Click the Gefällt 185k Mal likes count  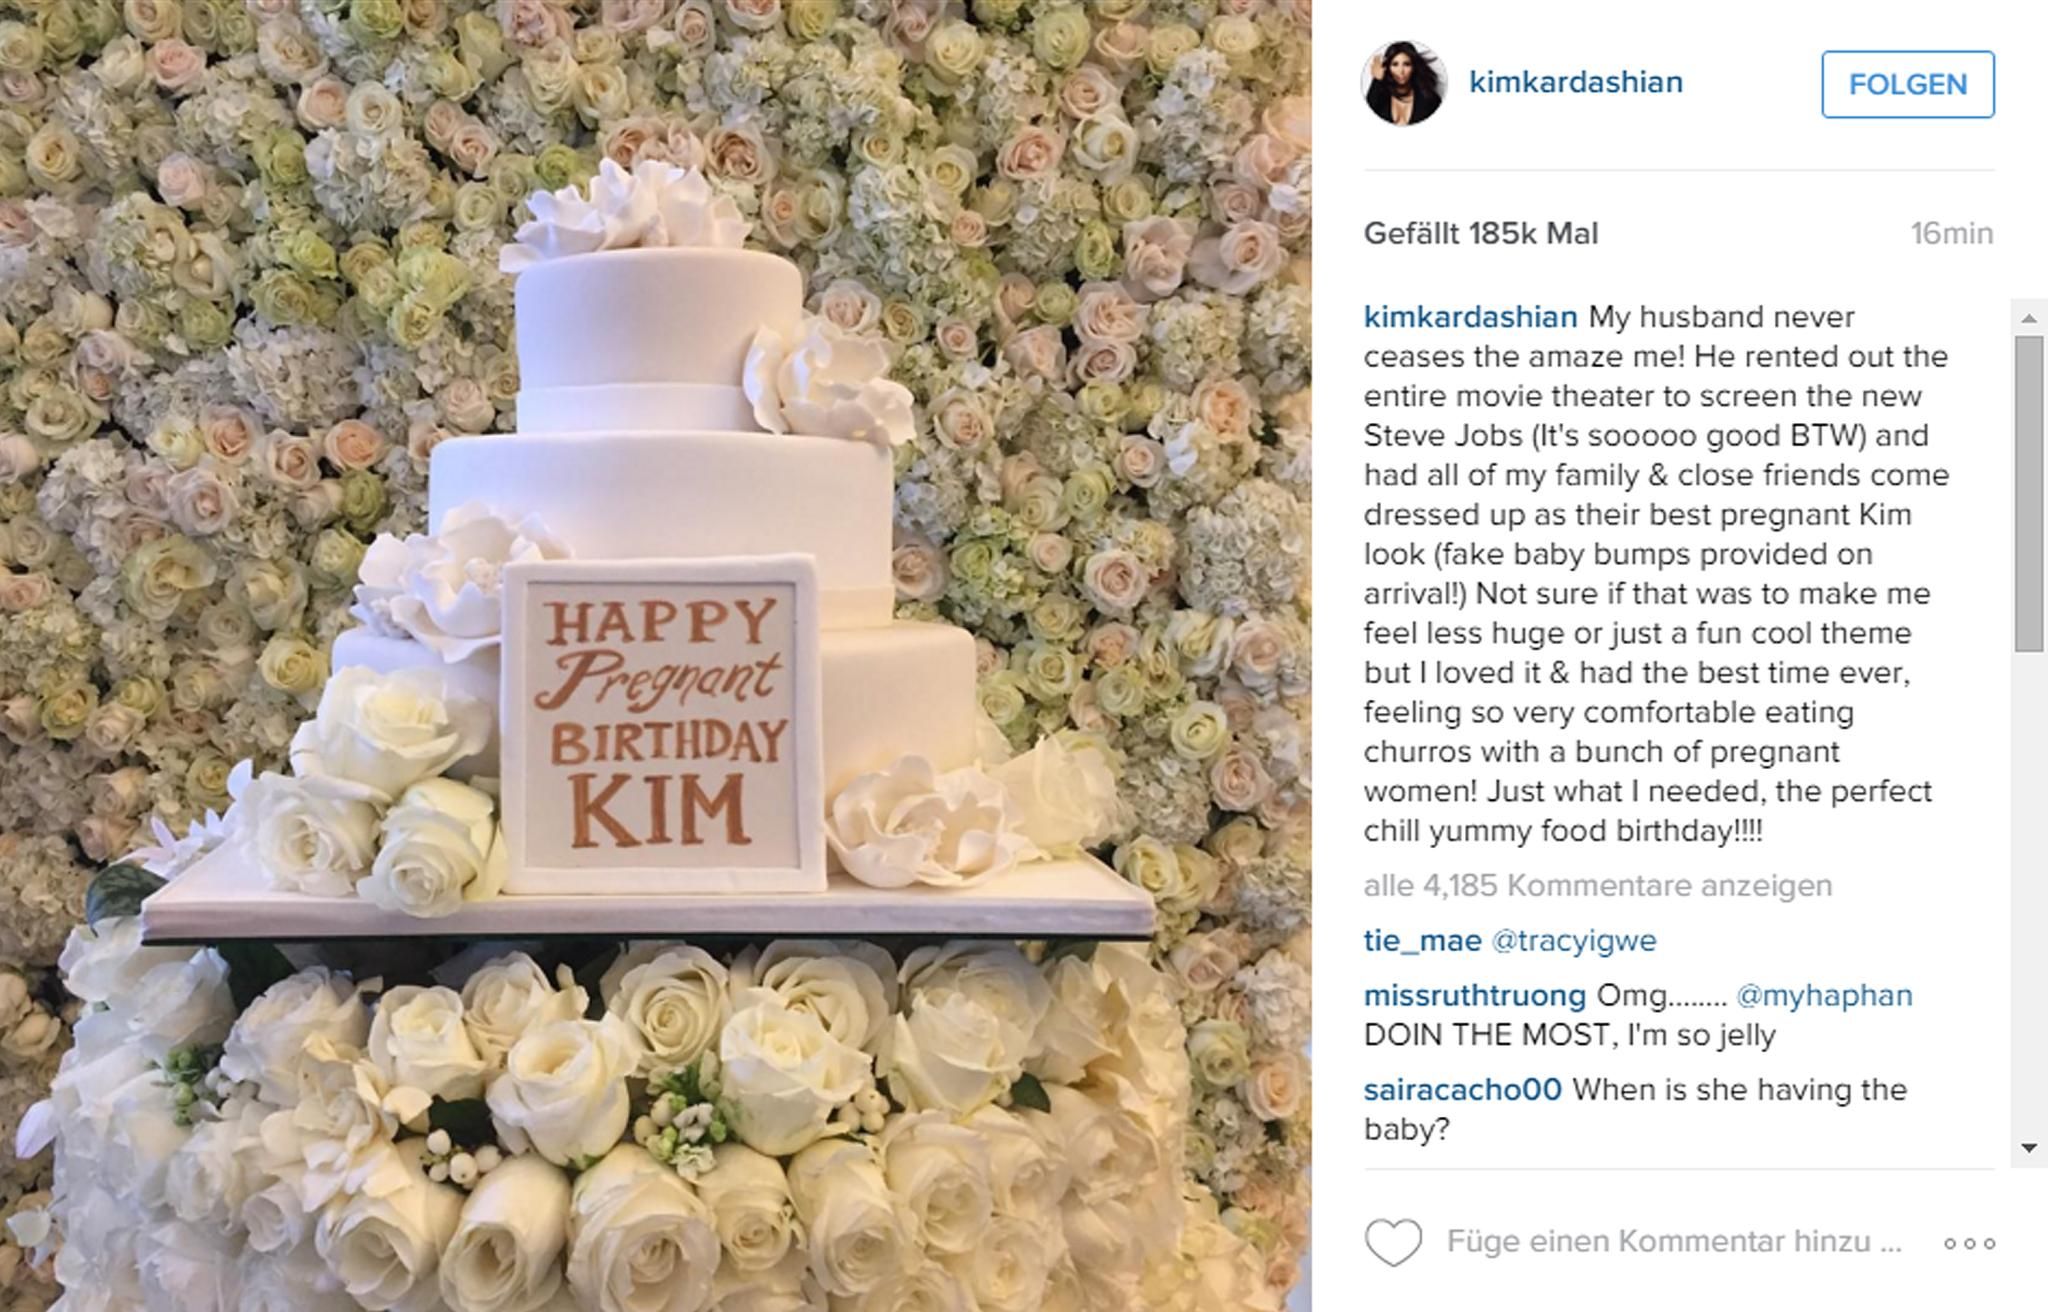1481,233
